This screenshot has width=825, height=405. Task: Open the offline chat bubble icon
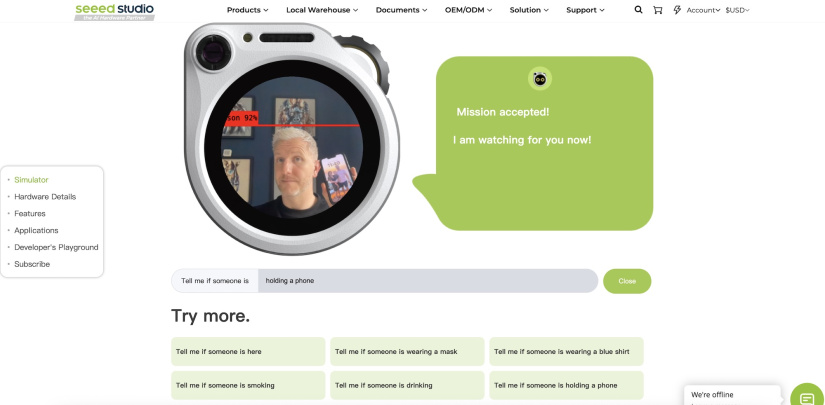click(807, 397)
